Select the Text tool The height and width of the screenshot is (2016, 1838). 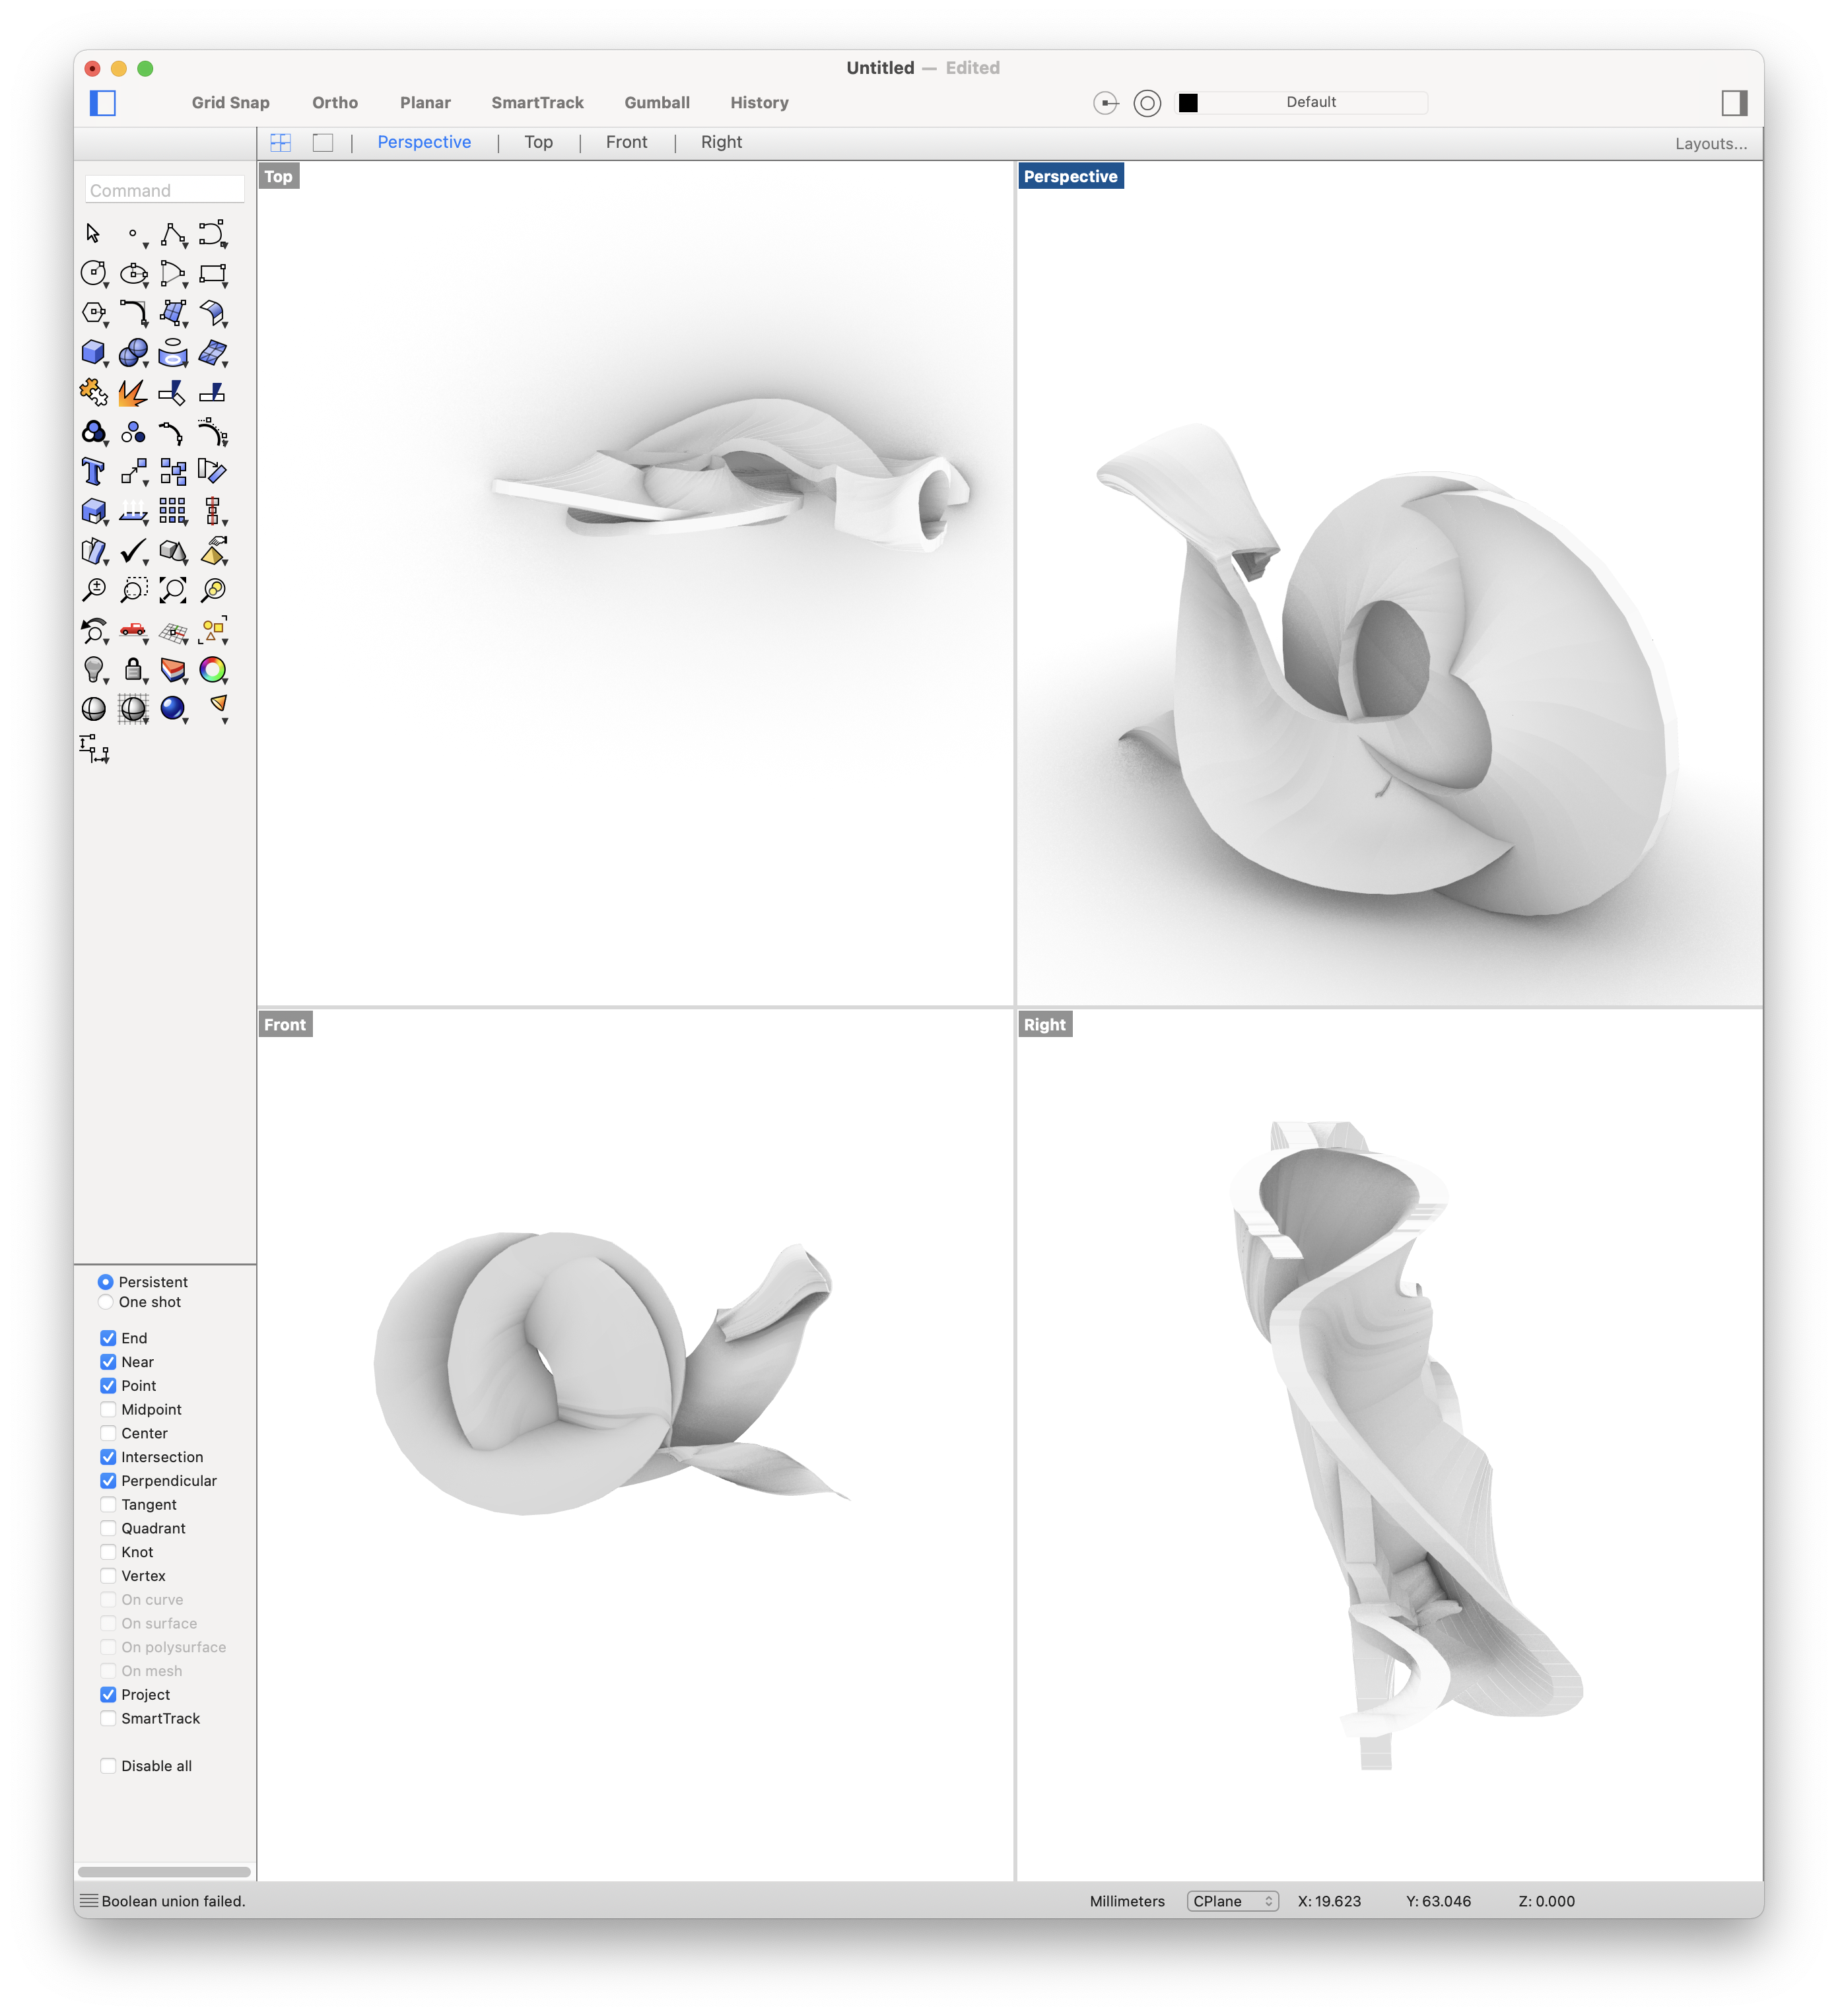[x=94, y=471]
